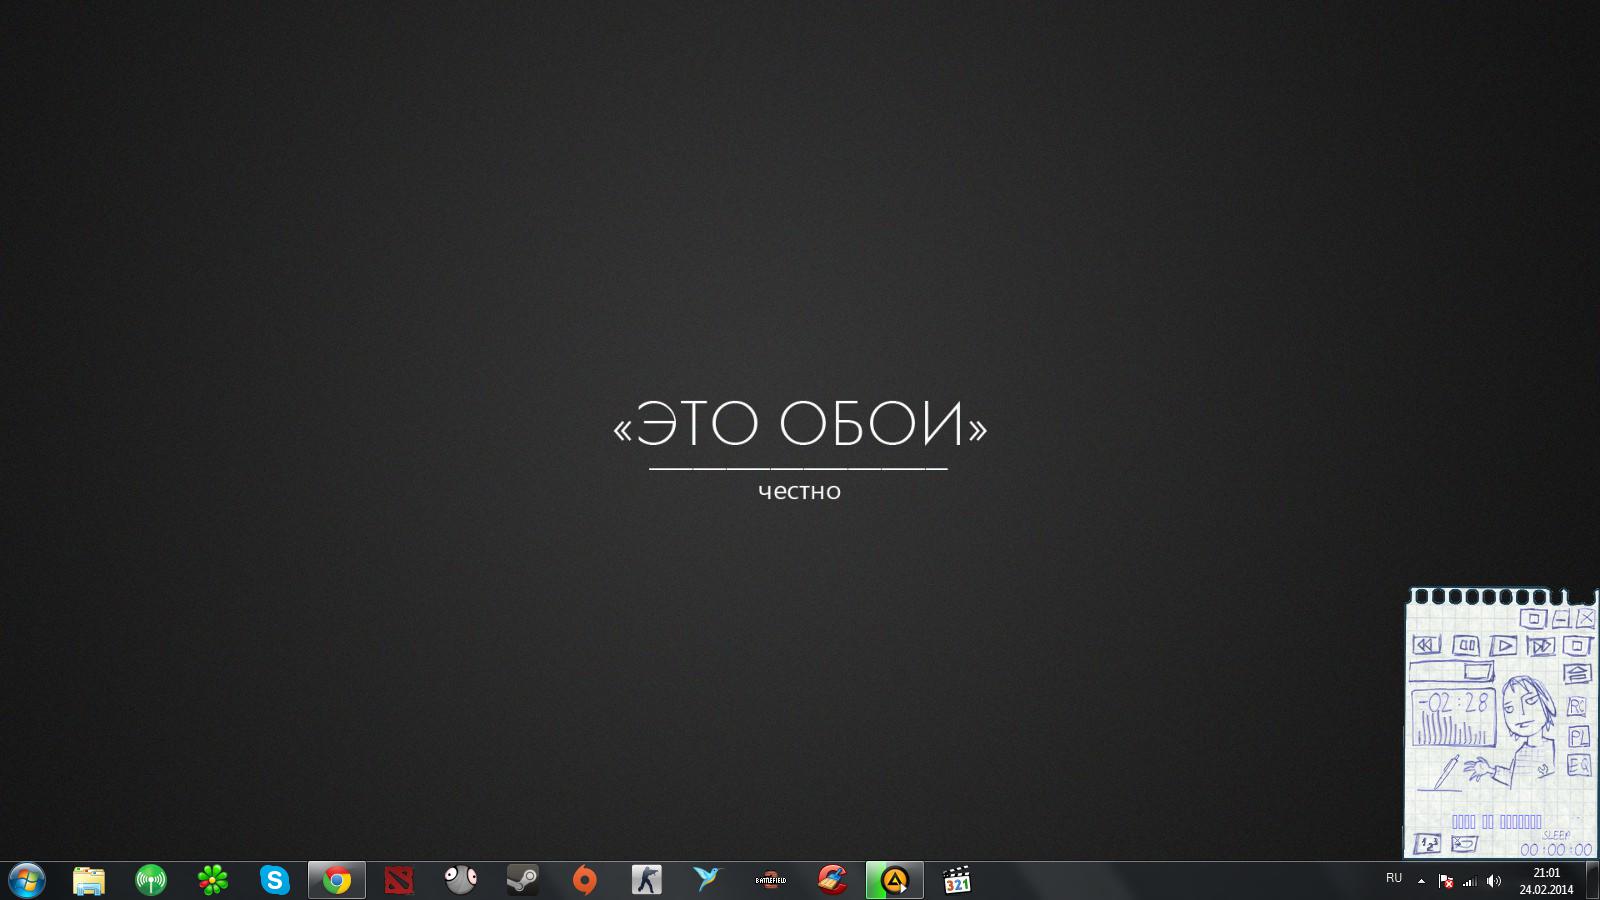The width and height of the screenshot is (1600, 900).
Task: Skip to previous track in player
Action: pyautogui.click(x=1427, y=645)
